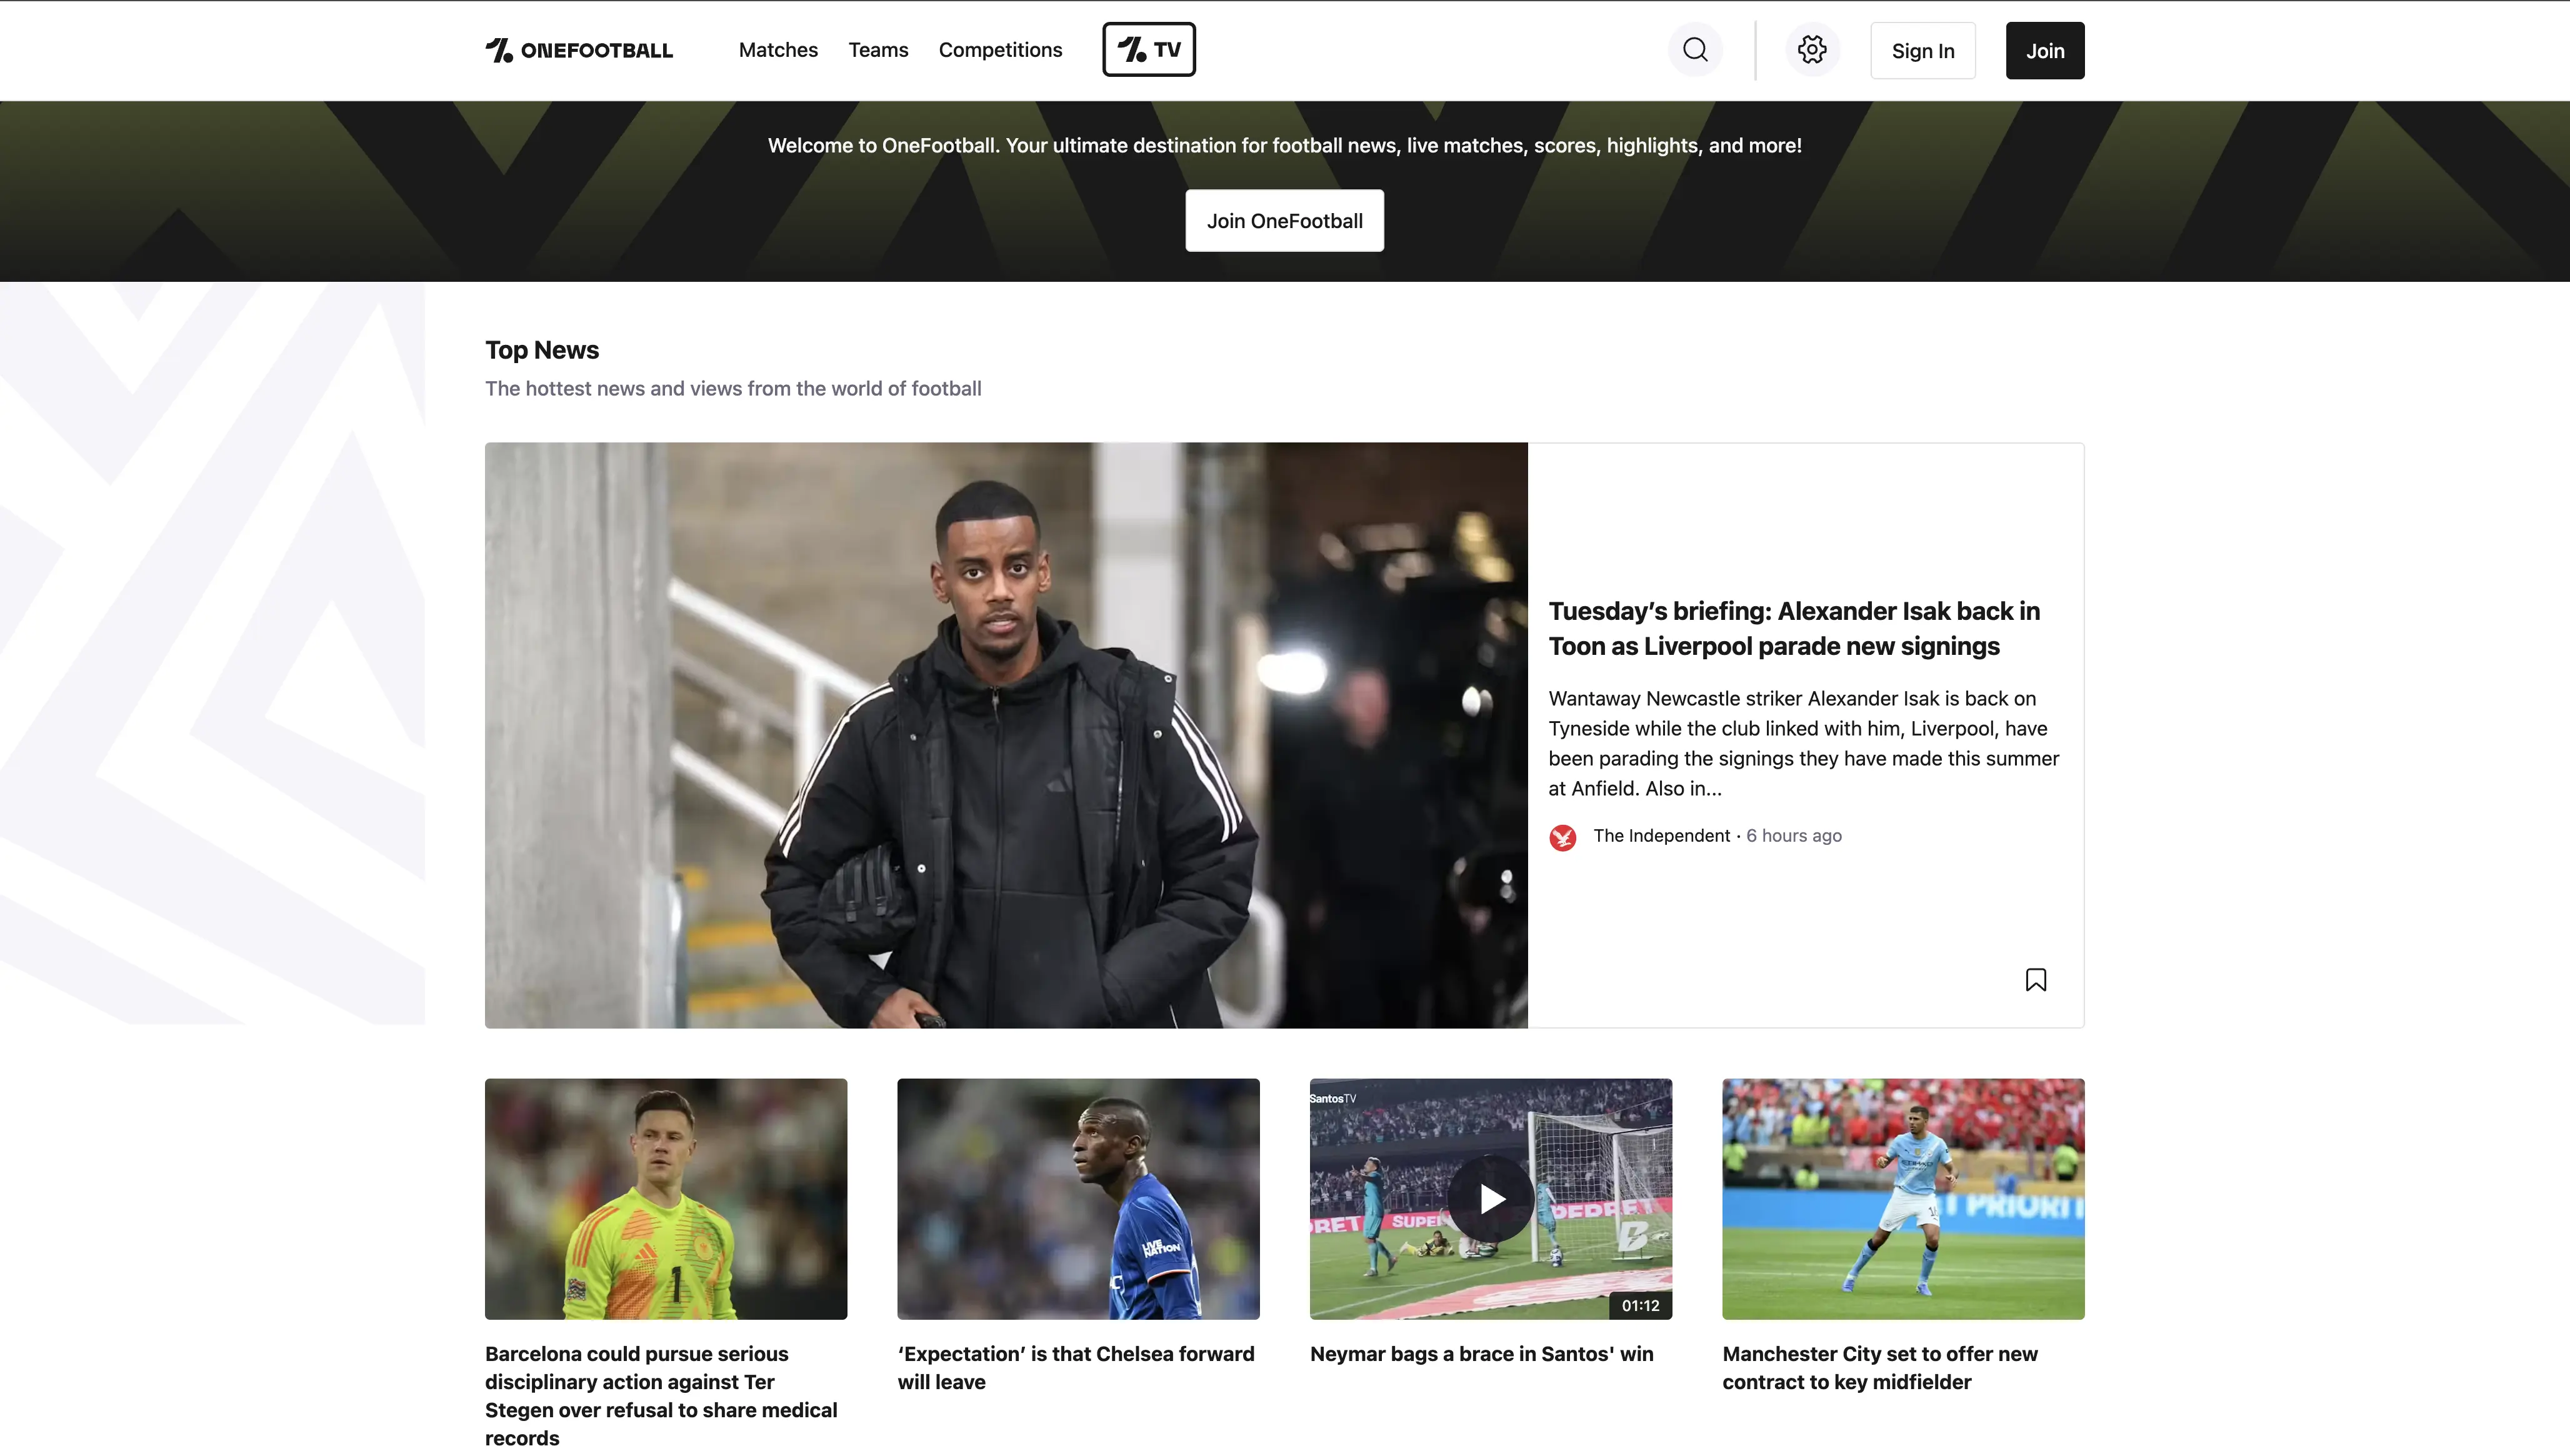
Task: Open the Tuesday's briefing Alexander Isak headline
Action: [1794, 628]
